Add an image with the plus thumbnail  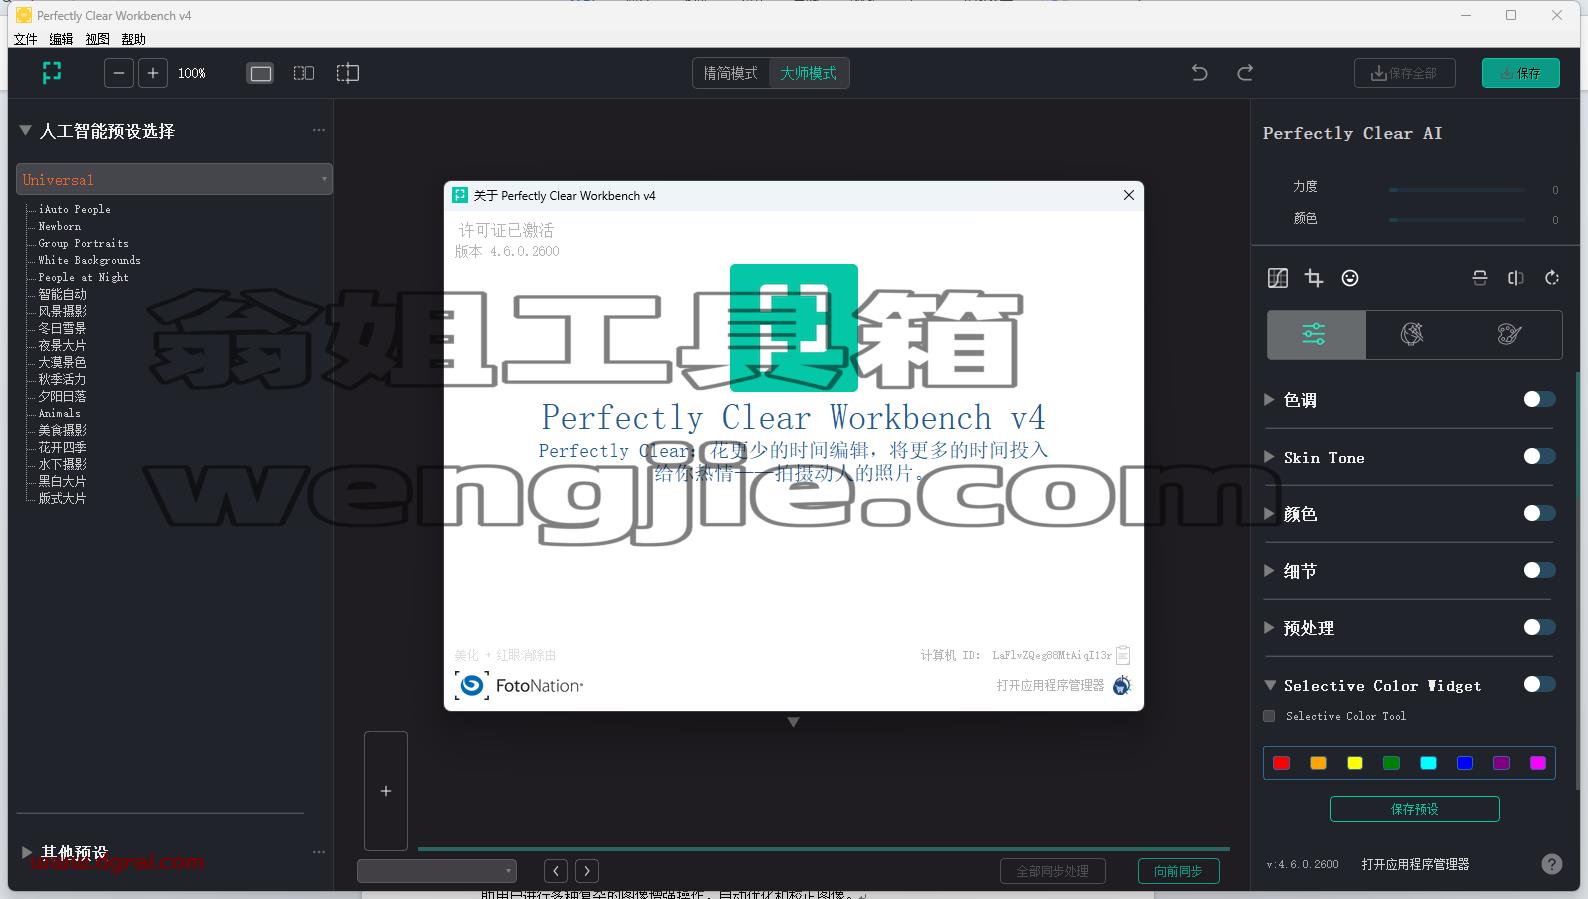(x=386, y=791)
